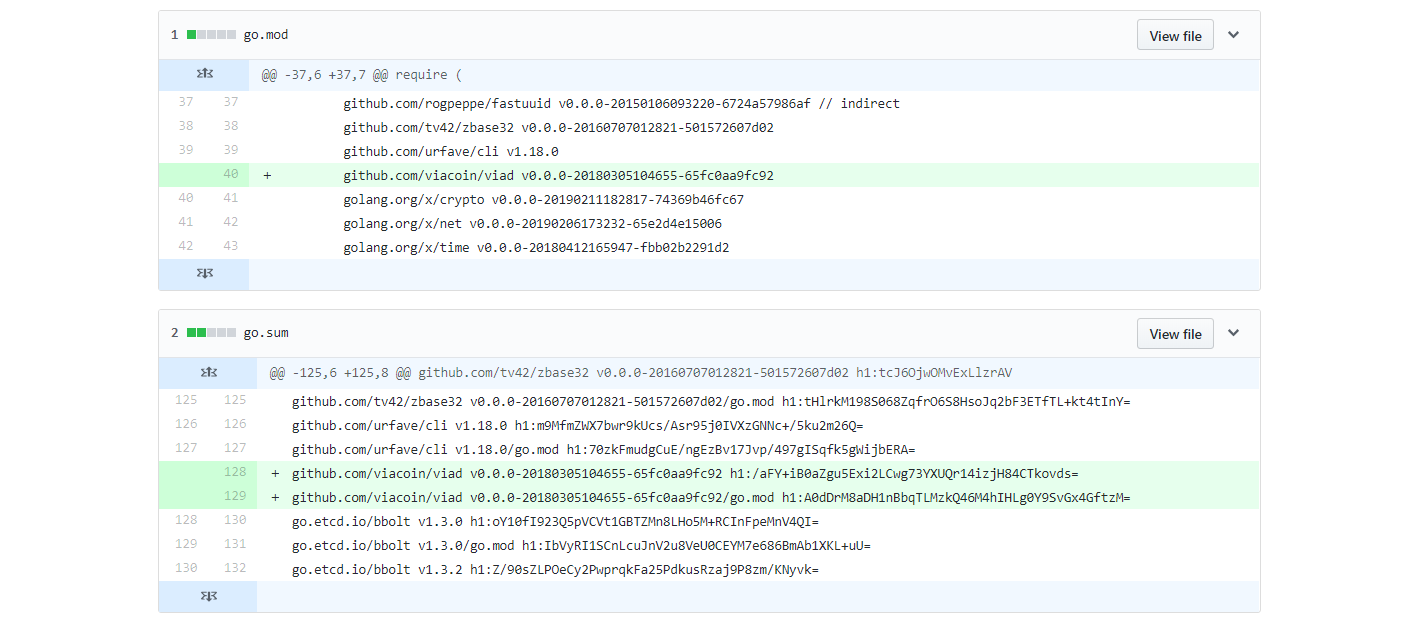1407x626 pixels.
Task: Click old line number 37 in go.mod
Action: coord(186,103)
